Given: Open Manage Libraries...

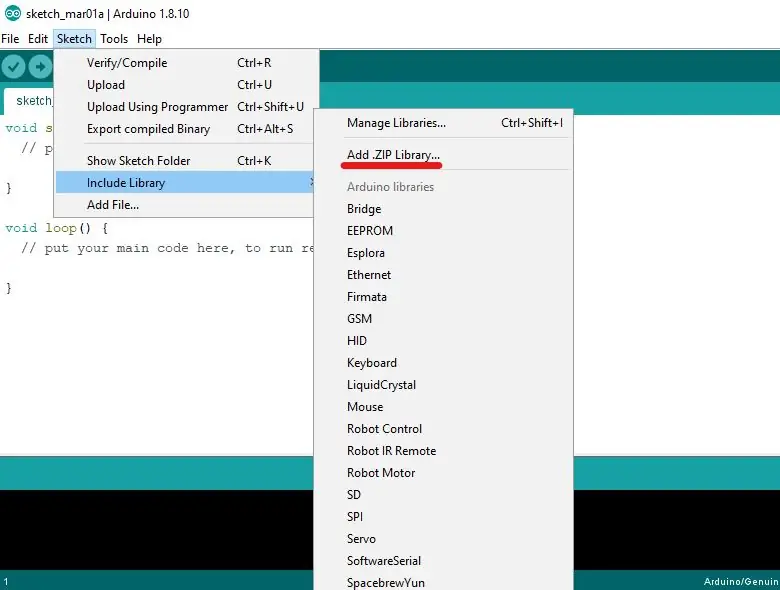Looking at the screenshot, I should tap(444, 123).
